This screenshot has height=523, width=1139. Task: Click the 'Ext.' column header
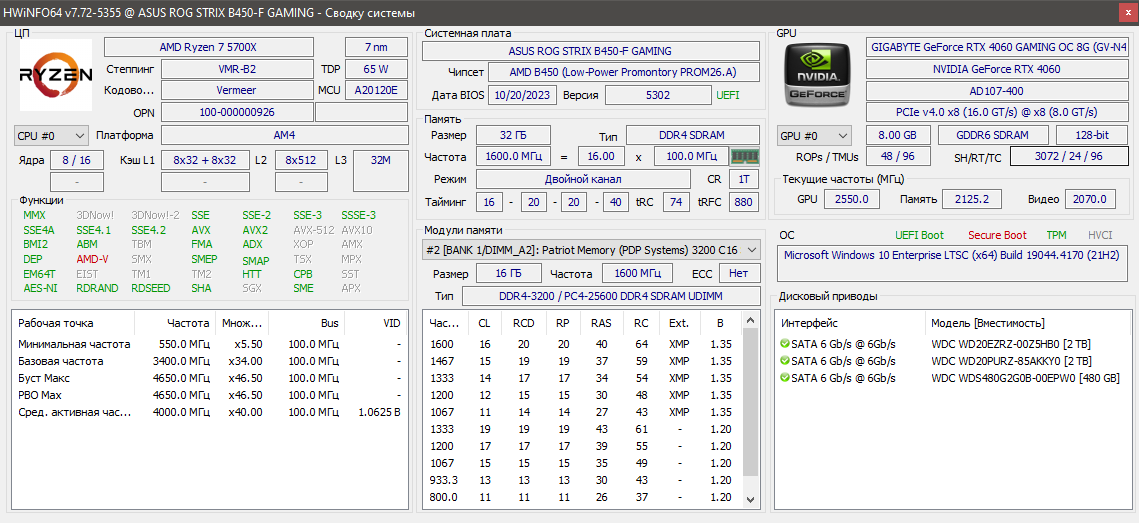[679, 323]
